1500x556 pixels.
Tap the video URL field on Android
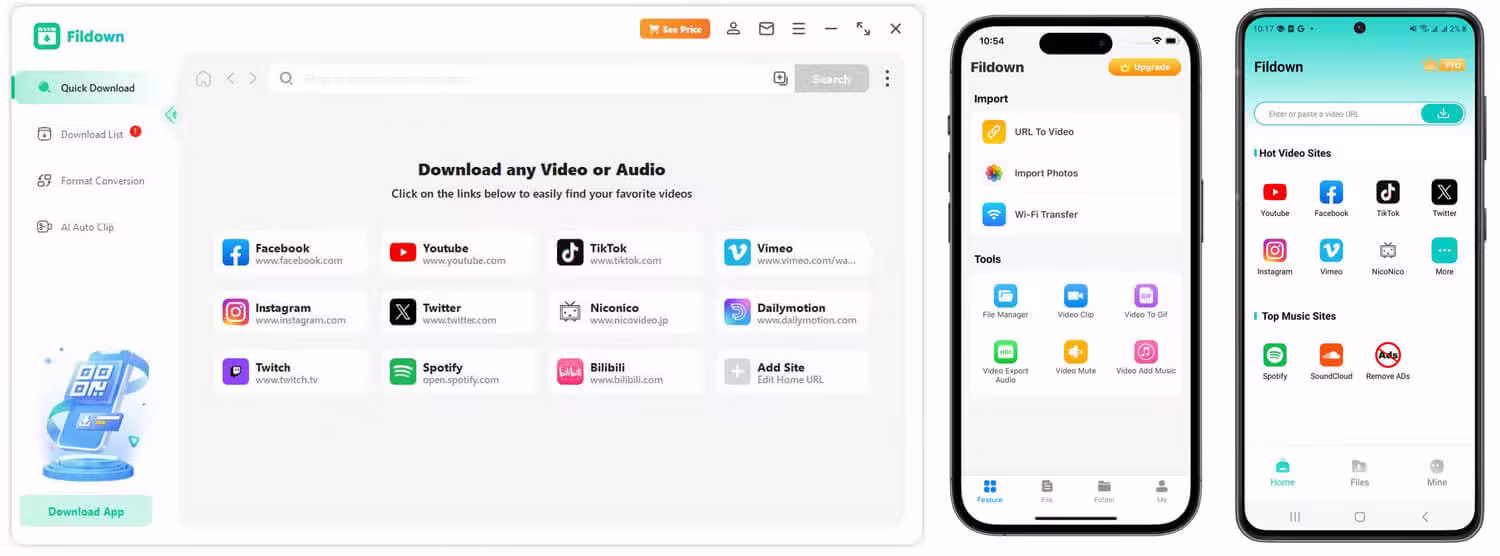point(1338,114)
